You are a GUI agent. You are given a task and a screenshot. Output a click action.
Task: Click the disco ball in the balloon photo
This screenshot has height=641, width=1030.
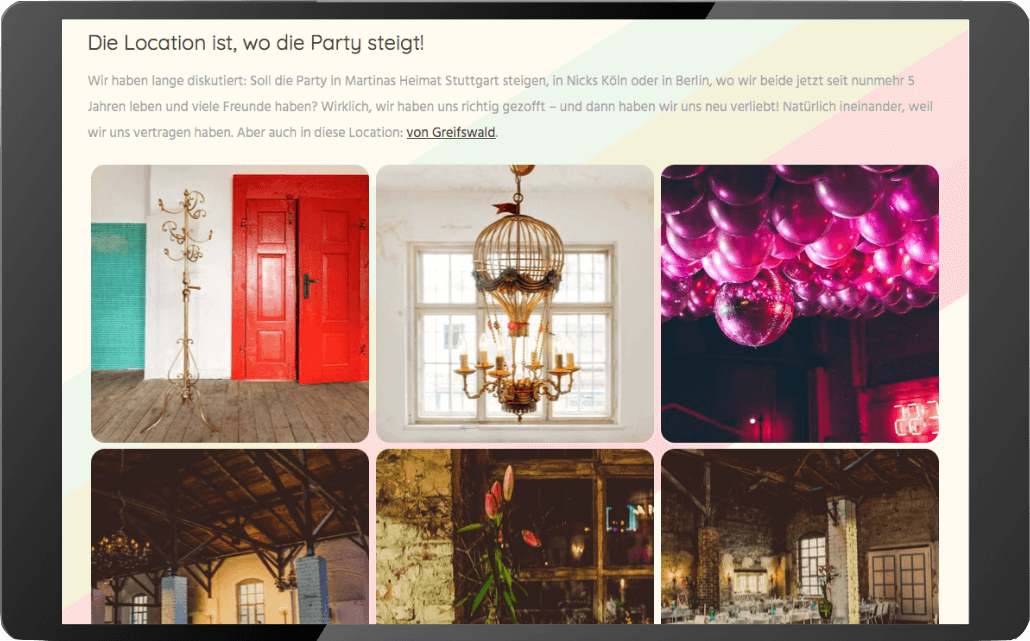[x=753, y=312]
